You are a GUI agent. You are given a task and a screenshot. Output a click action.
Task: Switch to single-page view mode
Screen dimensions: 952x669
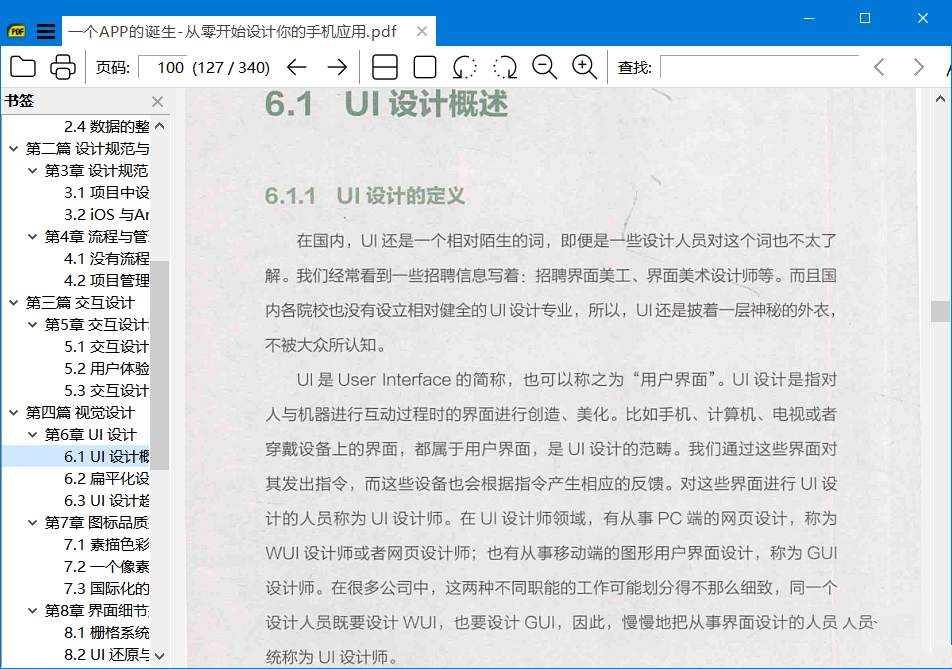(427, 67)
